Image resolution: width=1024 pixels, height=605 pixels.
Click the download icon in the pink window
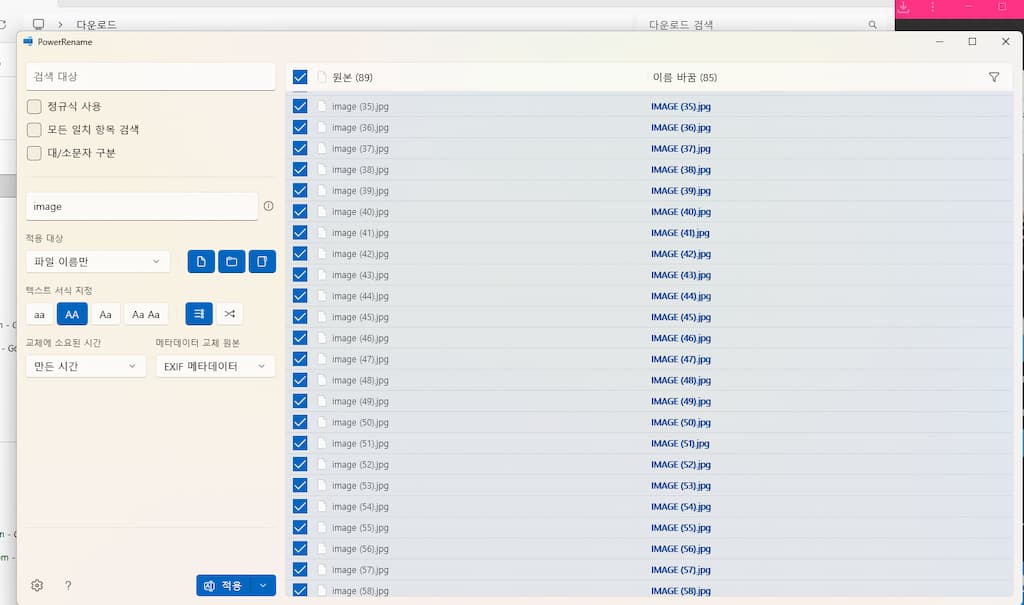(904, 7)
